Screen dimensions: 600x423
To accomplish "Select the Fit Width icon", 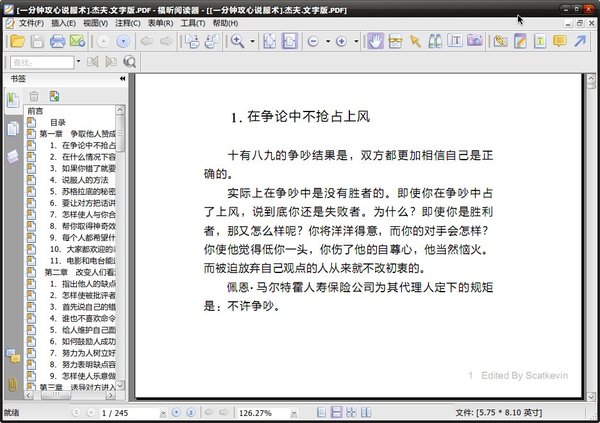I will pos(290,41).
